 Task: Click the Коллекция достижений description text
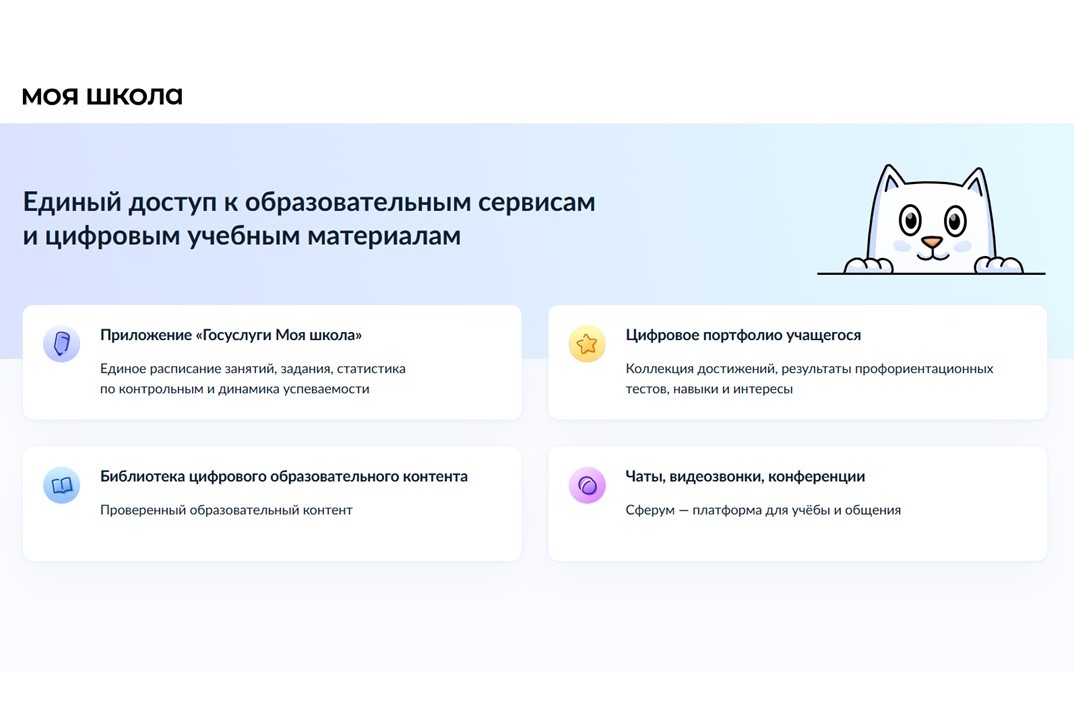pos(809,379)
